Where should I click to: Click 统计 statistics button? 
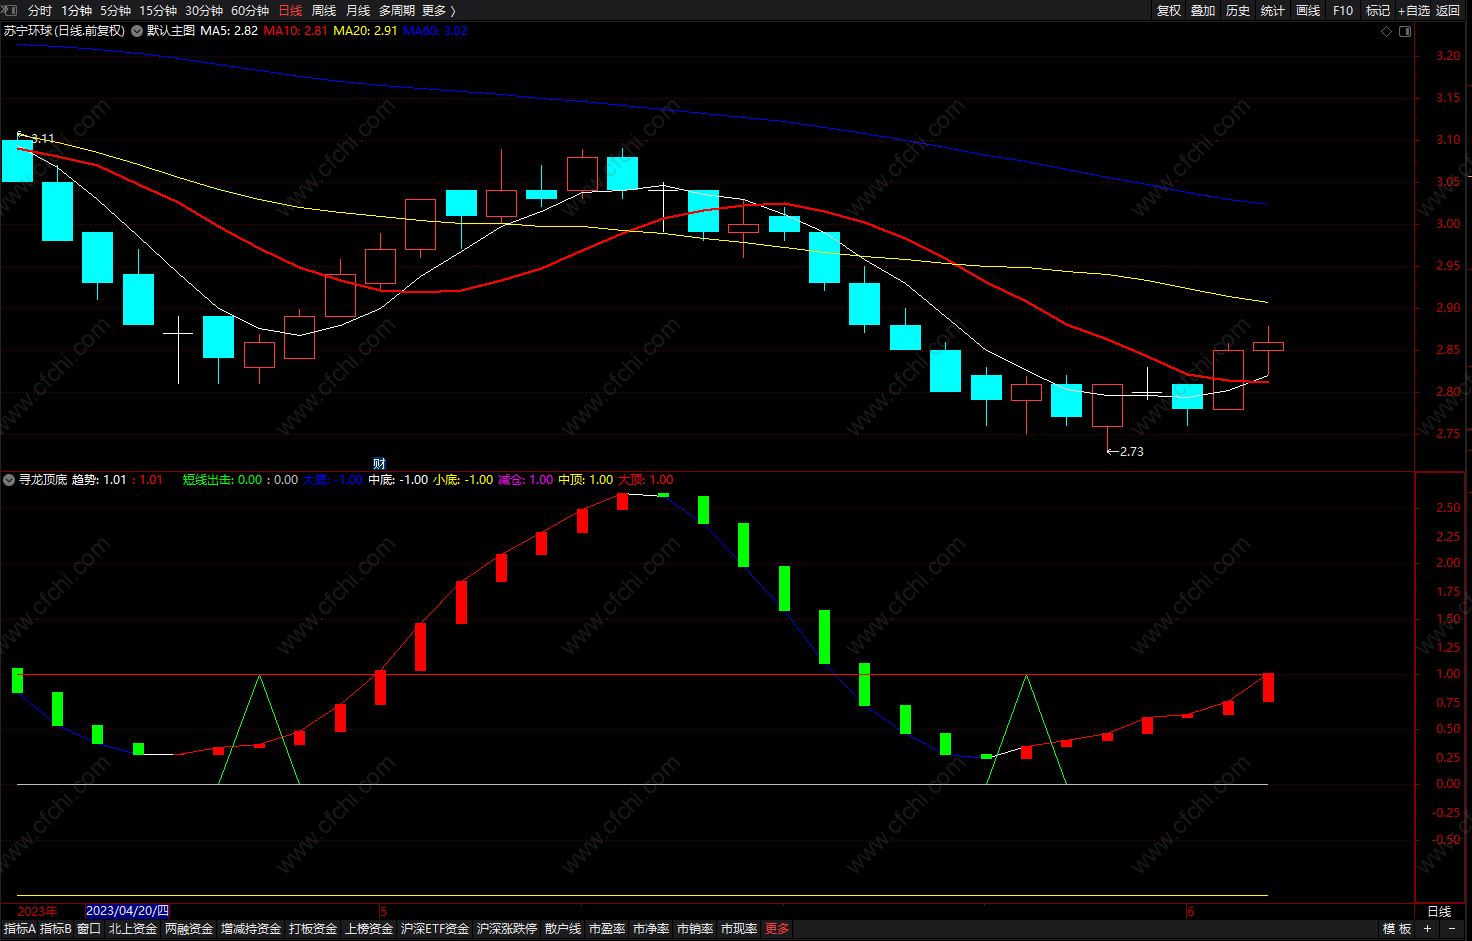click(1273, 10)
